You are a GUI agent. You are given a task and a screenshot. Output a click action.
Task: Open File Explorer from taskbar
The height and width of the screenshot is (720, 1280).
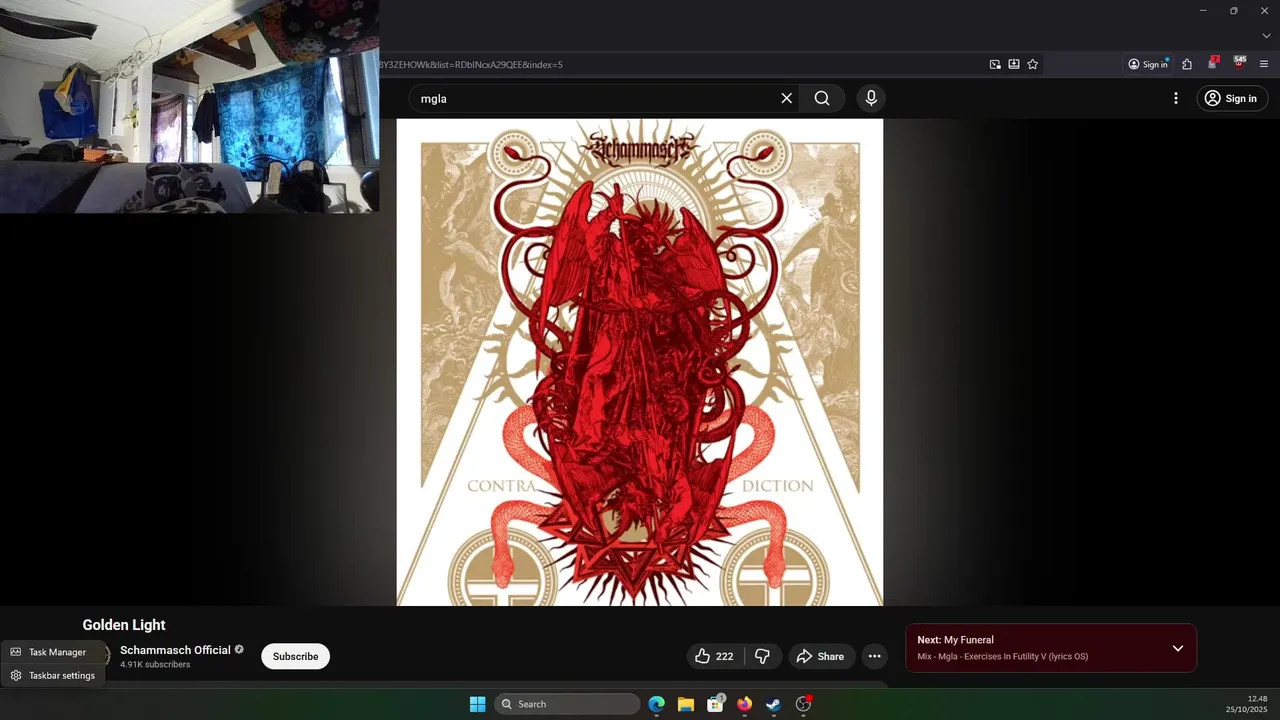point(686,704)
